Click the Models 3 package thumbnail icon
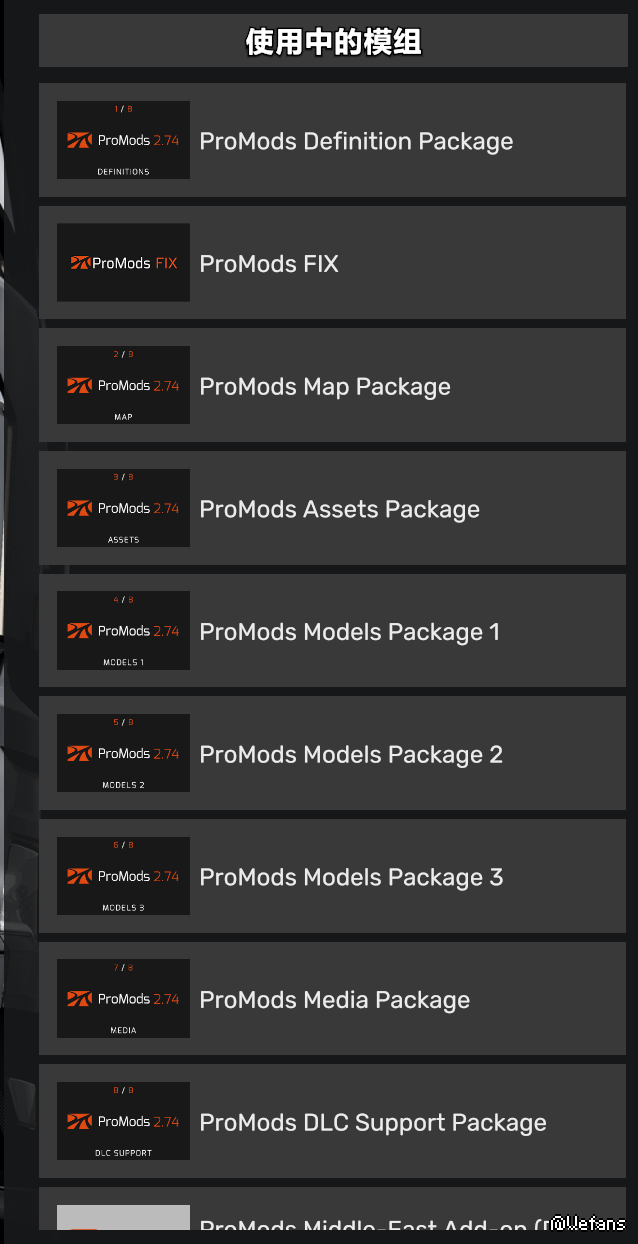This screenshot has height=1244, width=638. coord(123,876)
